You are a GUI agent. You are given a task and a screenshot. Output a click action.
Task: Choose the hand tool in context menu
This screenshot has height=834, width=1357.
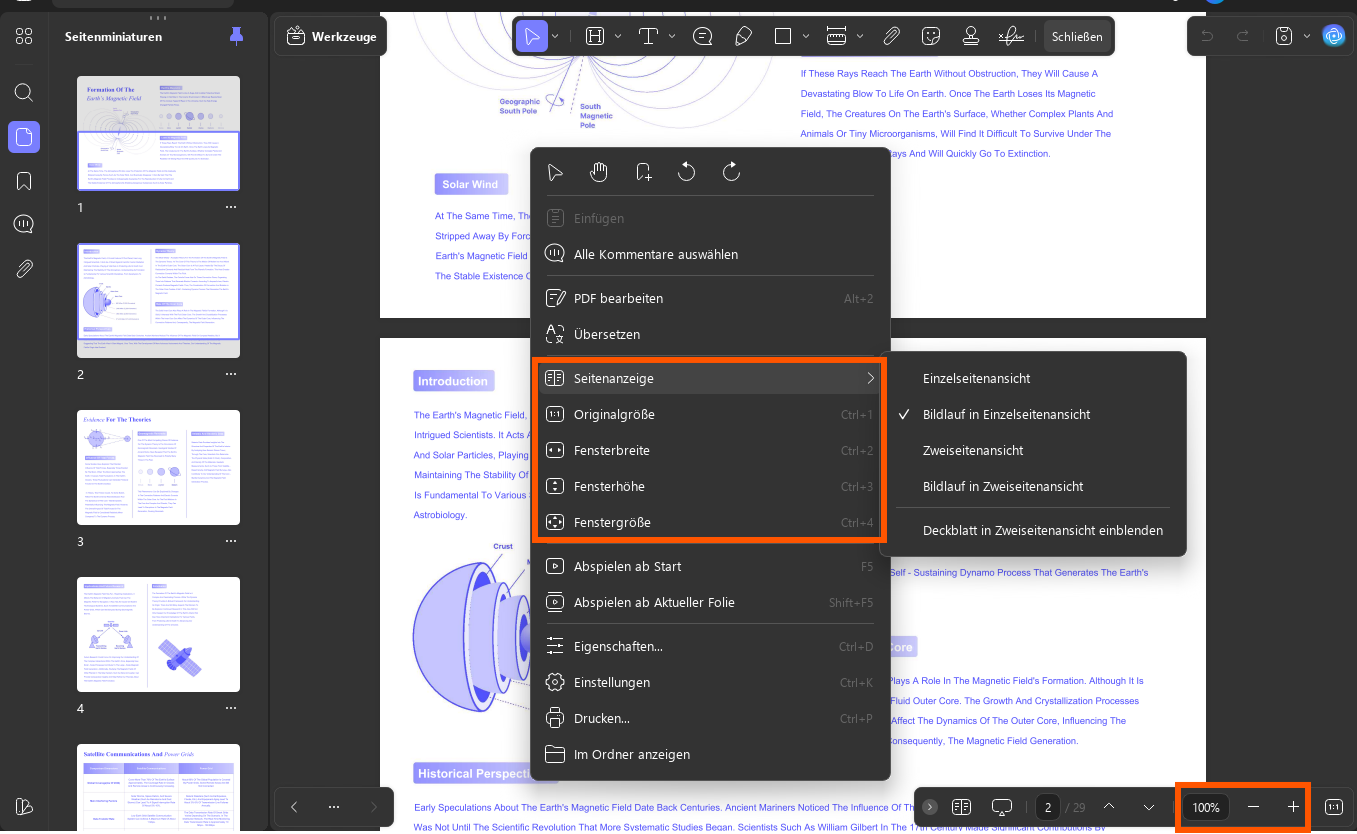[599, 172]
